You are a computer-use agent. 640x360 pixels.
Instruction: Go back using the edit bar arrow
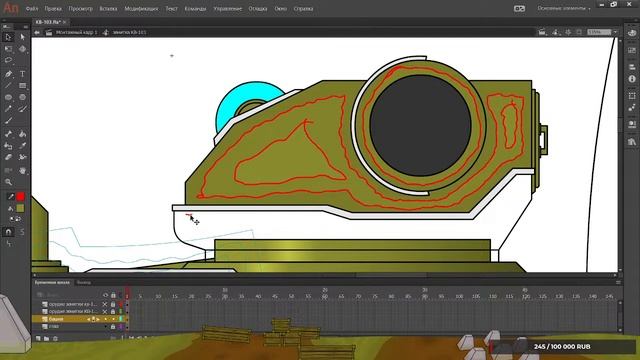[x=37, y=32]
